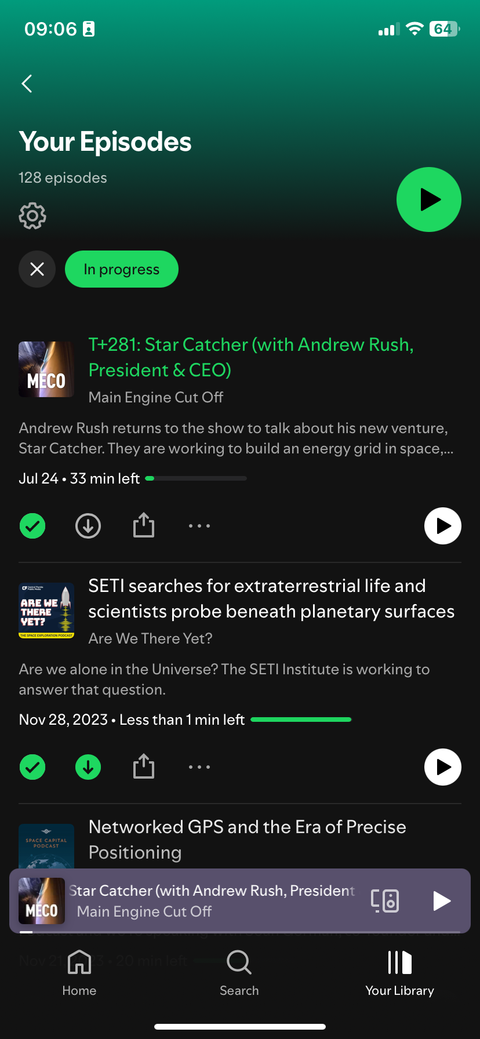
Task: Tap SETI episode progress bar
Action: (x=301, y=720)
